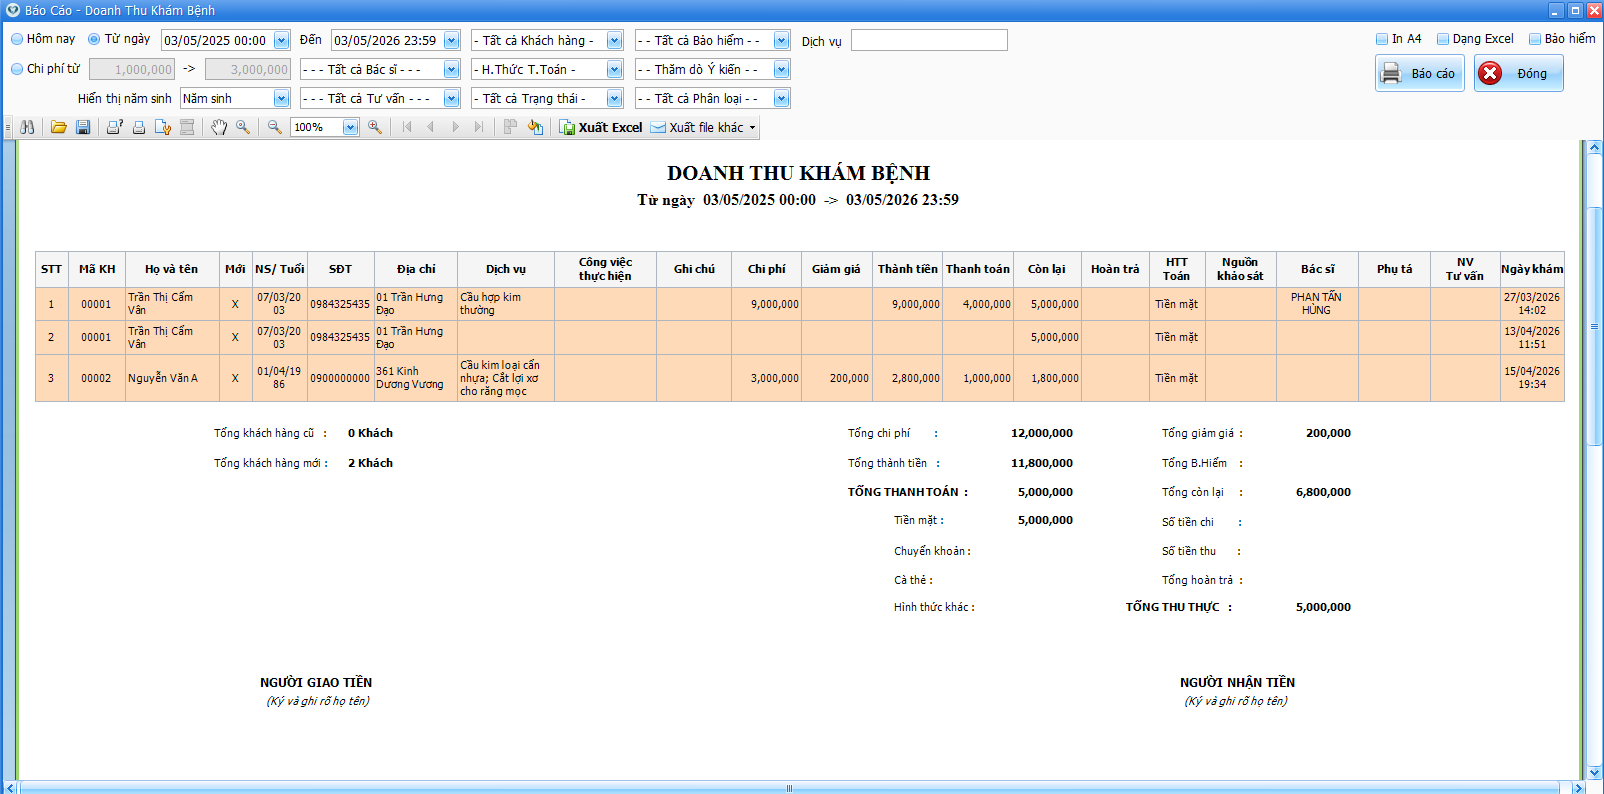Save the report using floppy disk icon
This screenshot has width=1604, height=794.
83,127
